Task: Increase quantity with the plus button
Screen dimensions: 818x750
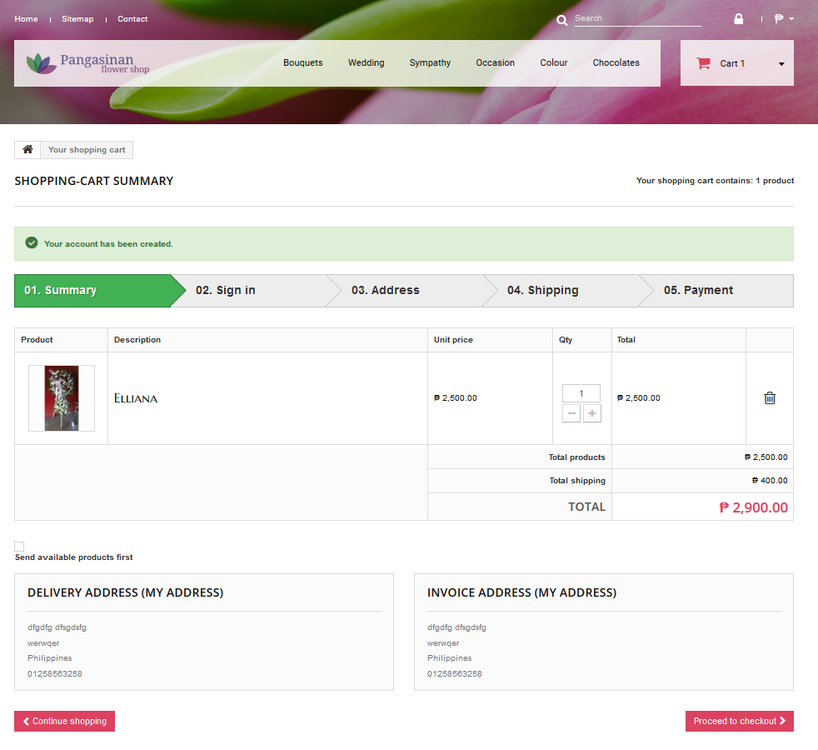Action: click(592, 413)
